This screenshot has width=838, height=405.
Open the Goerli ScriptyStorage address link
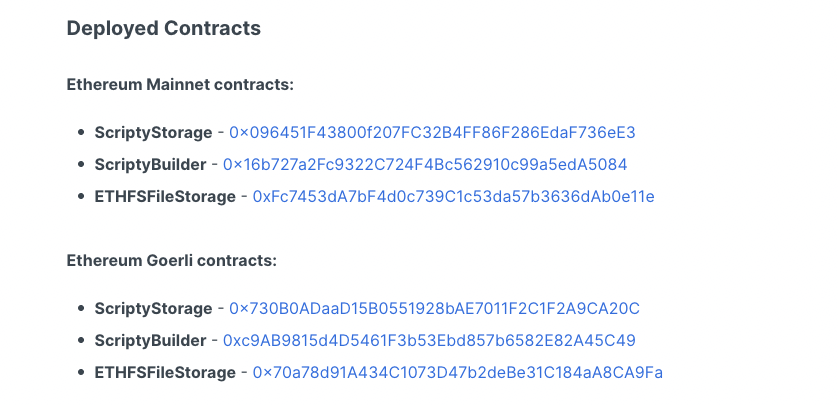tap(434, 308)
